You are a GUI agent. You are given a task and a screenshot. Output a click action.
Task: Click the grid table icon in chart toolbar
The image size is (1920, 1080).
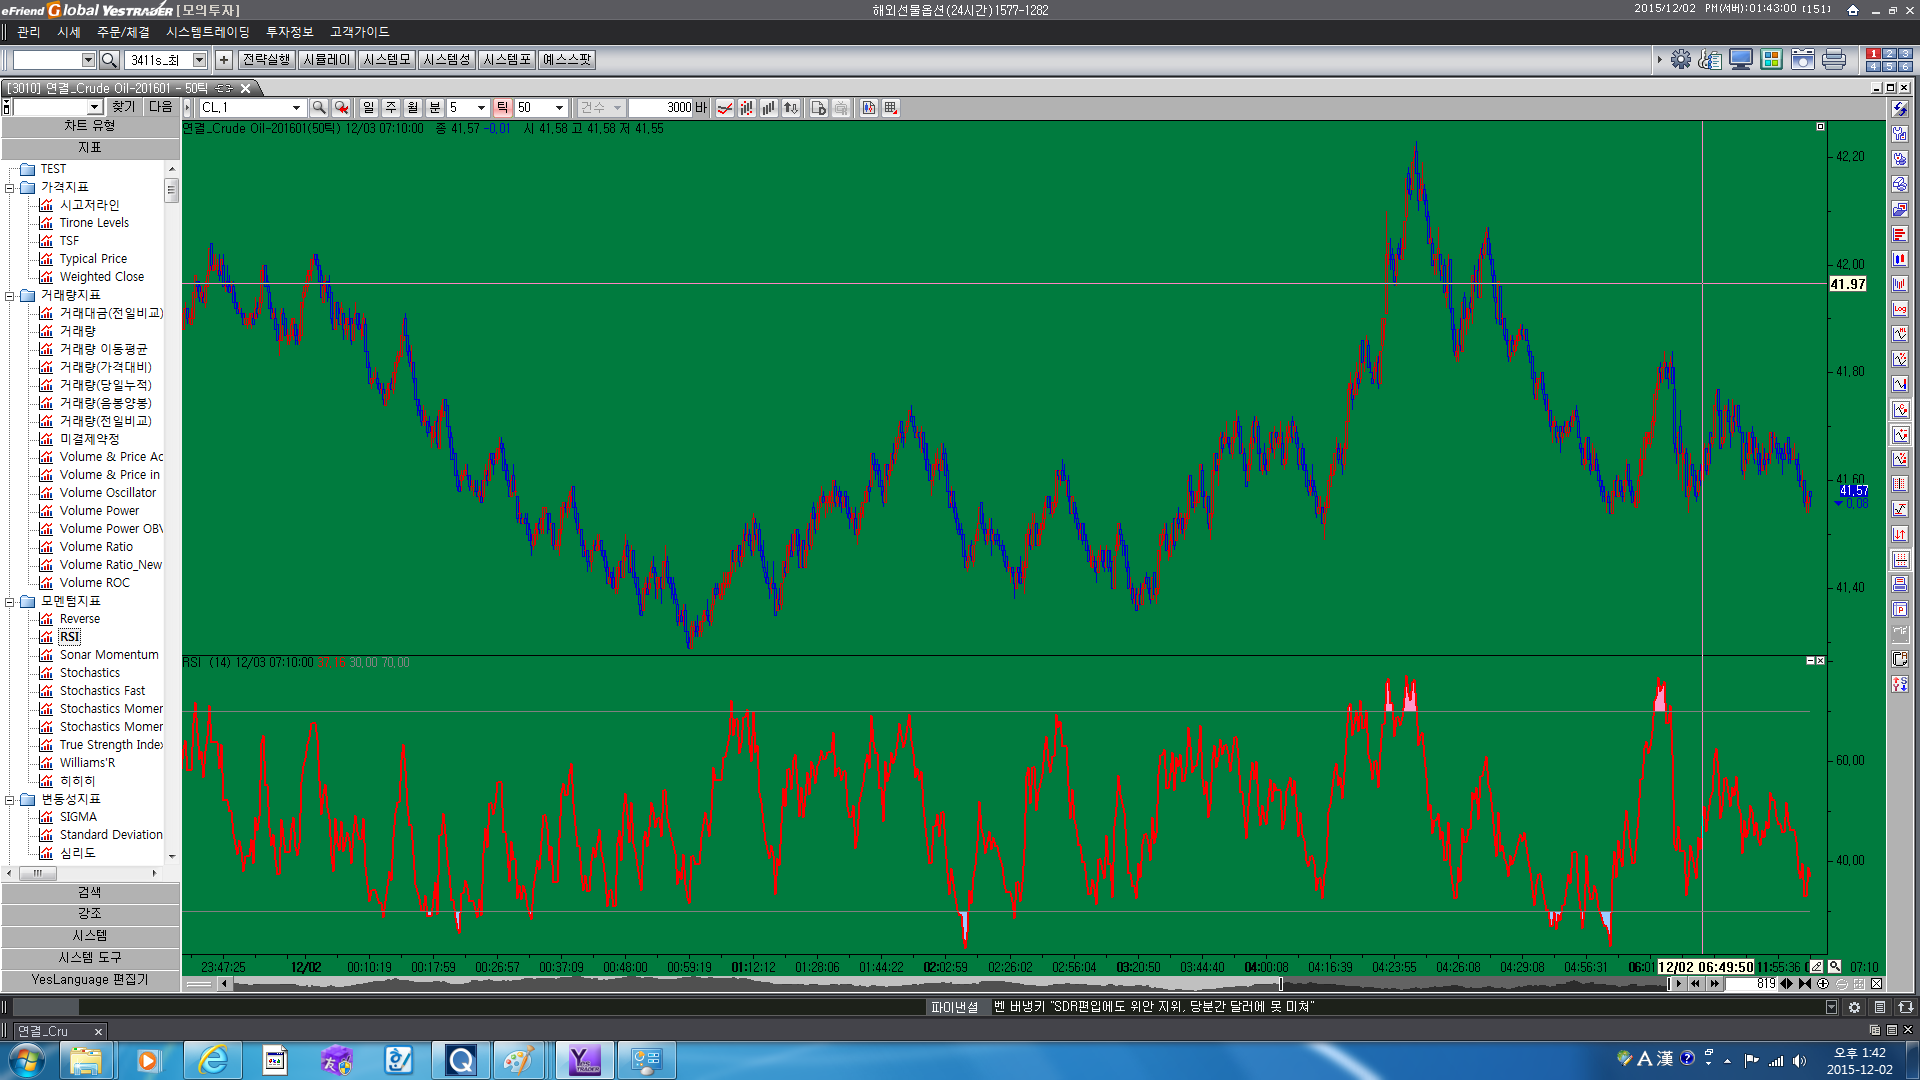pos(891,108)
